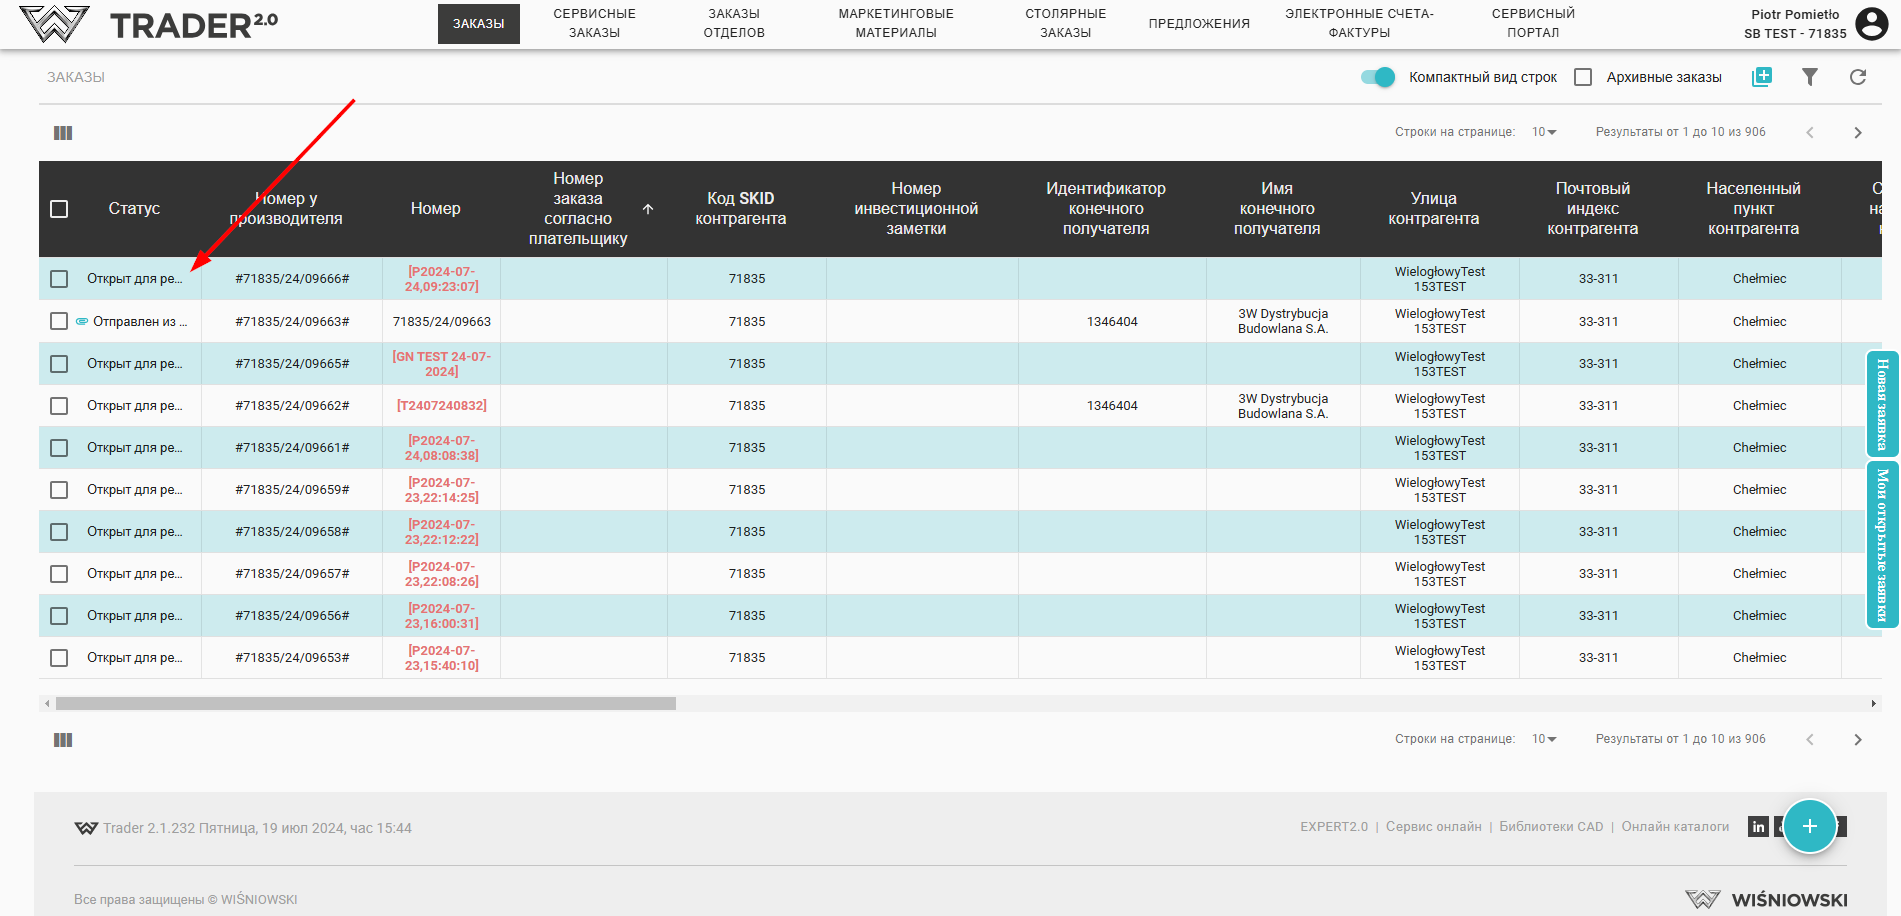The image size is (1901, 916).
Task: Select checkbox for order #71835/24/09663#
Action: [59, 321]
